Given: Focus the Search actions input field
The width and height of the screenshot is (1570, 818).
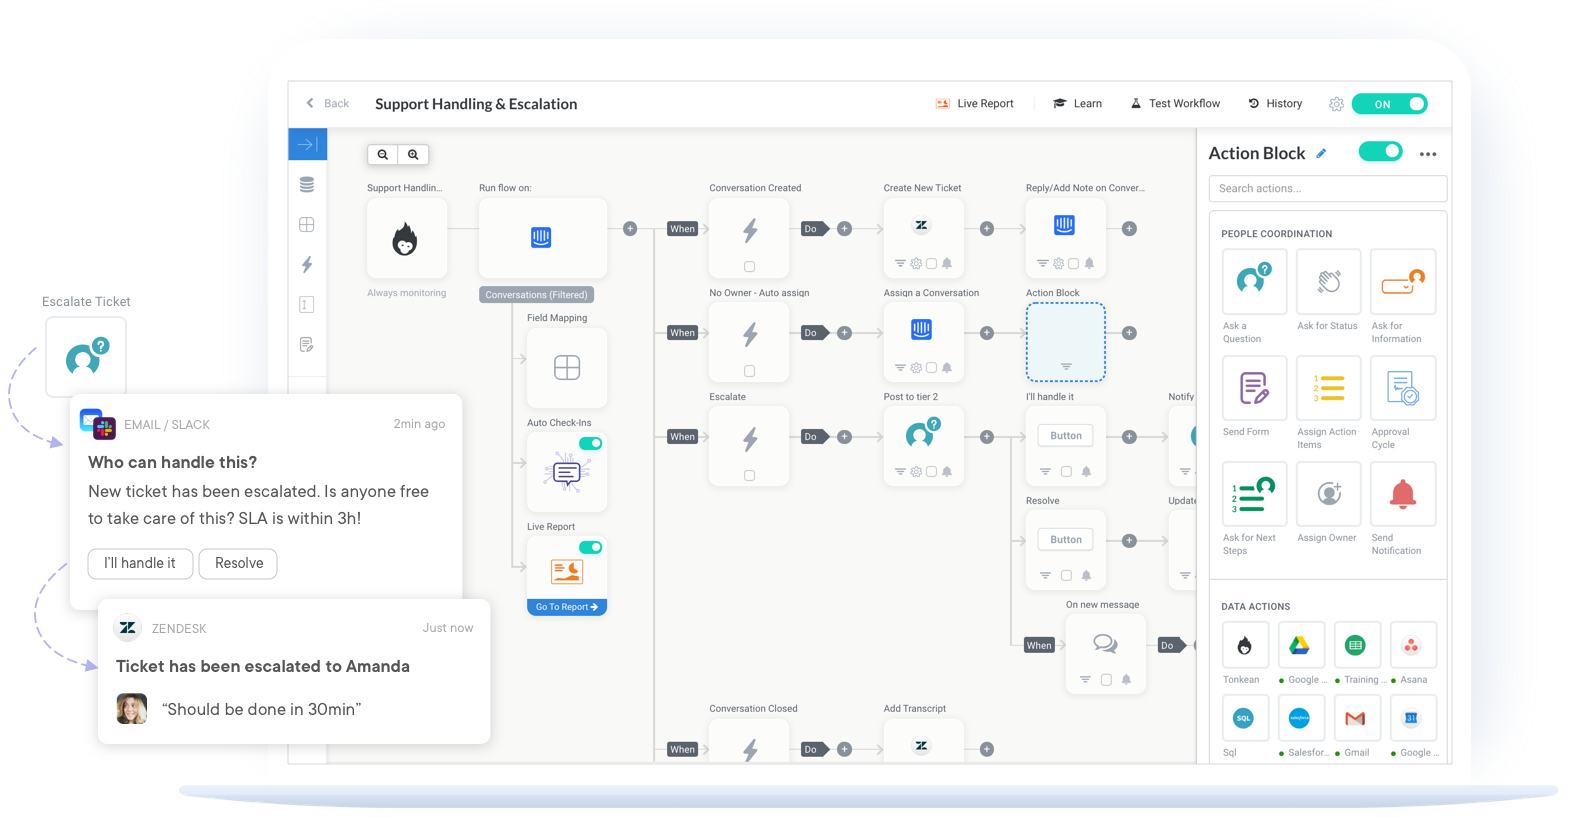Looking at the screenshot, I should pos(1327,188).
